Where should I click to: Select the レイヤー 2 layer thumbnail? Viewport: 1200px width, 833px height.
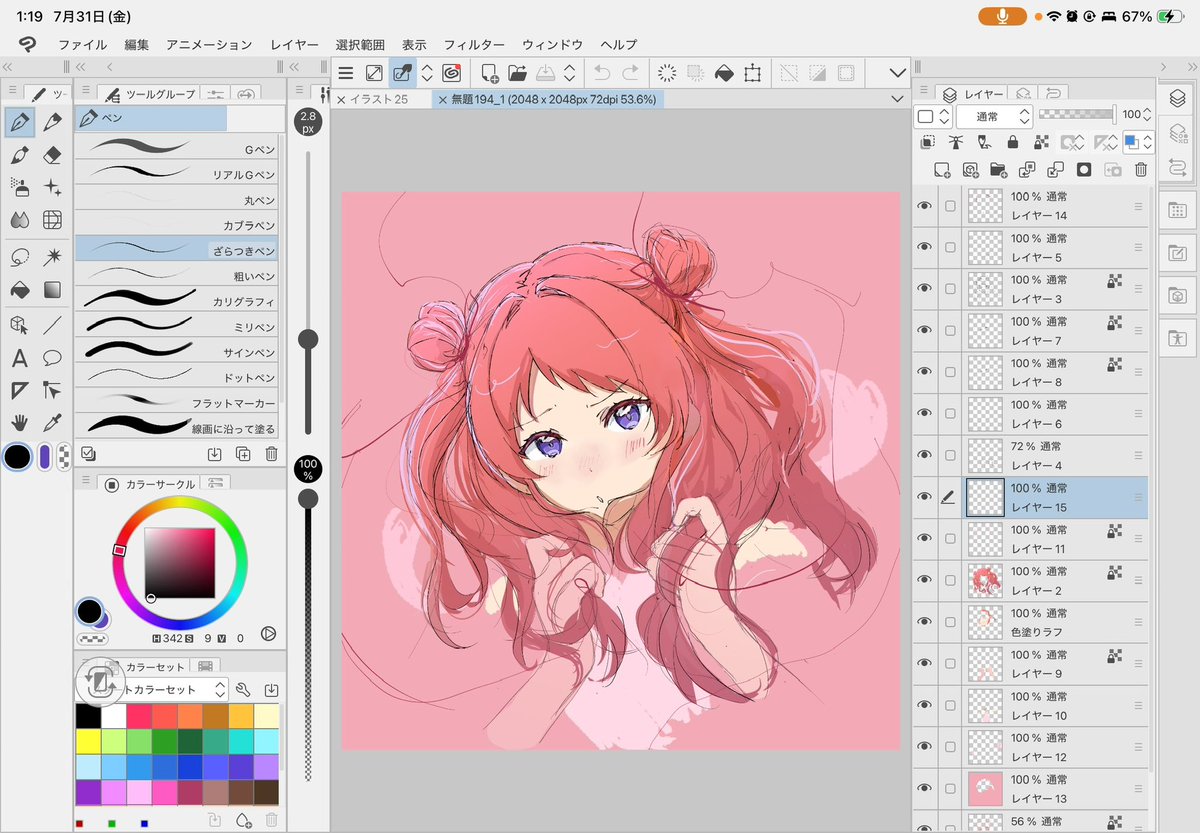point(985,581)
